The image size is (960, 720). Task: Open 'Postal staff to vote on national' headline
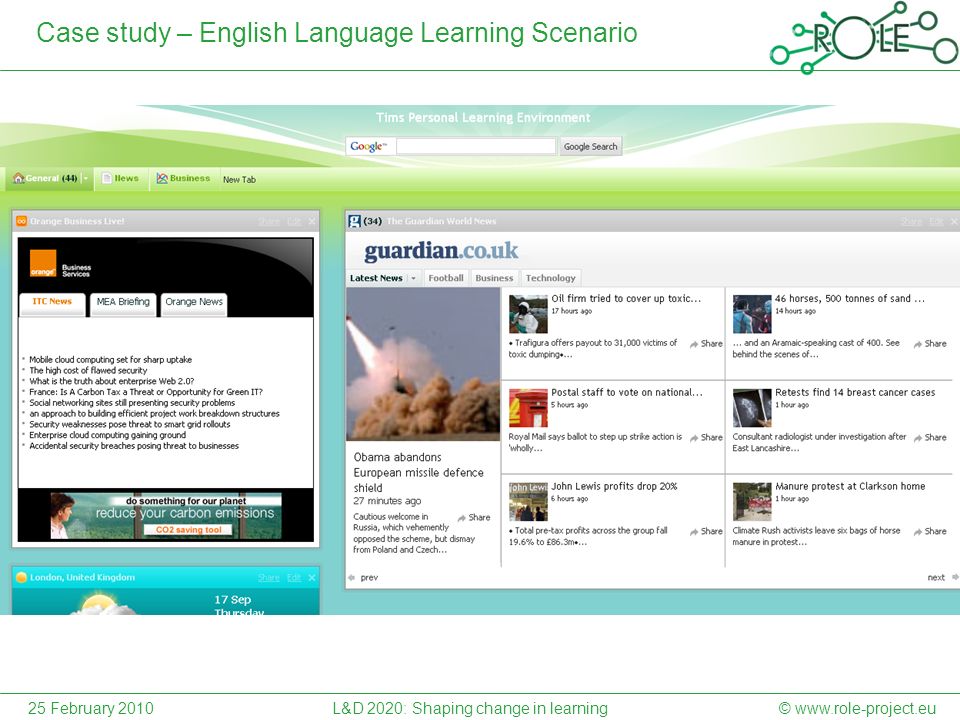pyautogui.click(x=627, y=392)
